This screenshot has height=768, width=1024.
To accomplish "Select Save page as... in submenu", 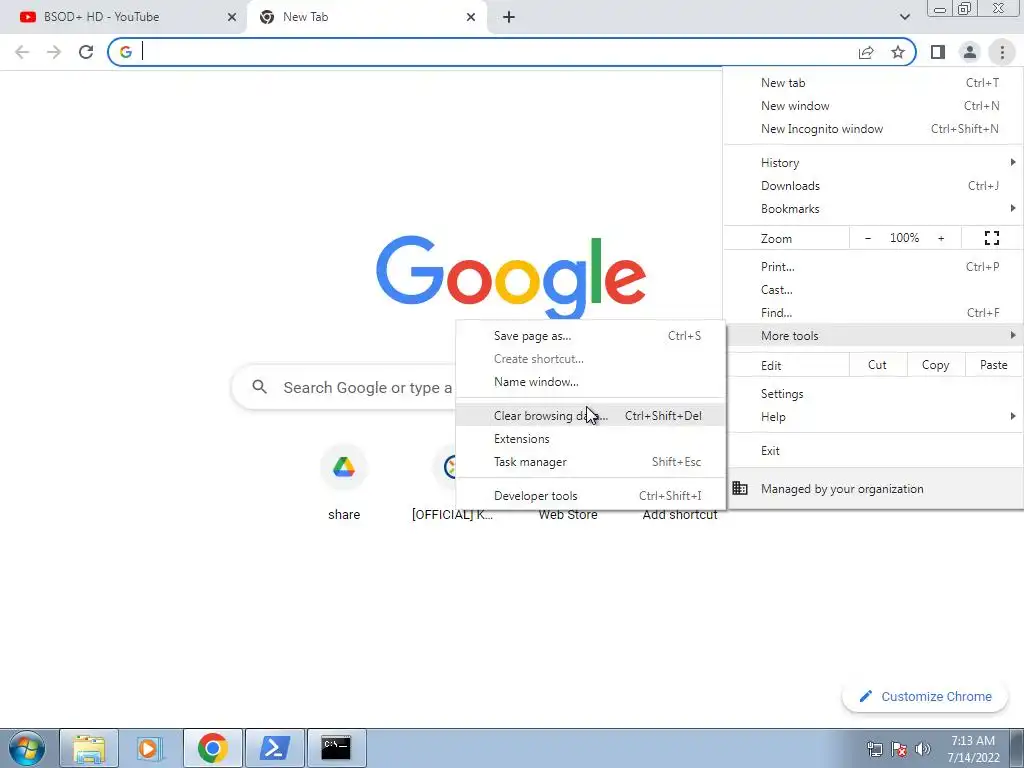I will pos(590,336).
